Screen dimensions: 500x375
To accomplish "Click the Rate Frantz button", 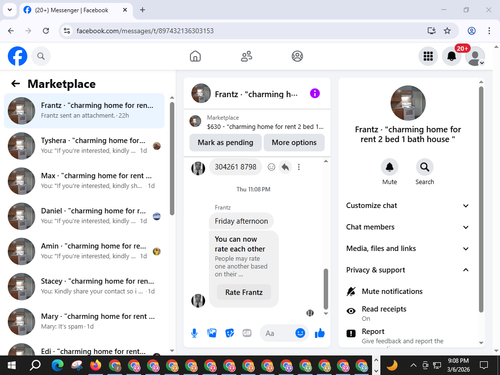I will tap(244, 292).
